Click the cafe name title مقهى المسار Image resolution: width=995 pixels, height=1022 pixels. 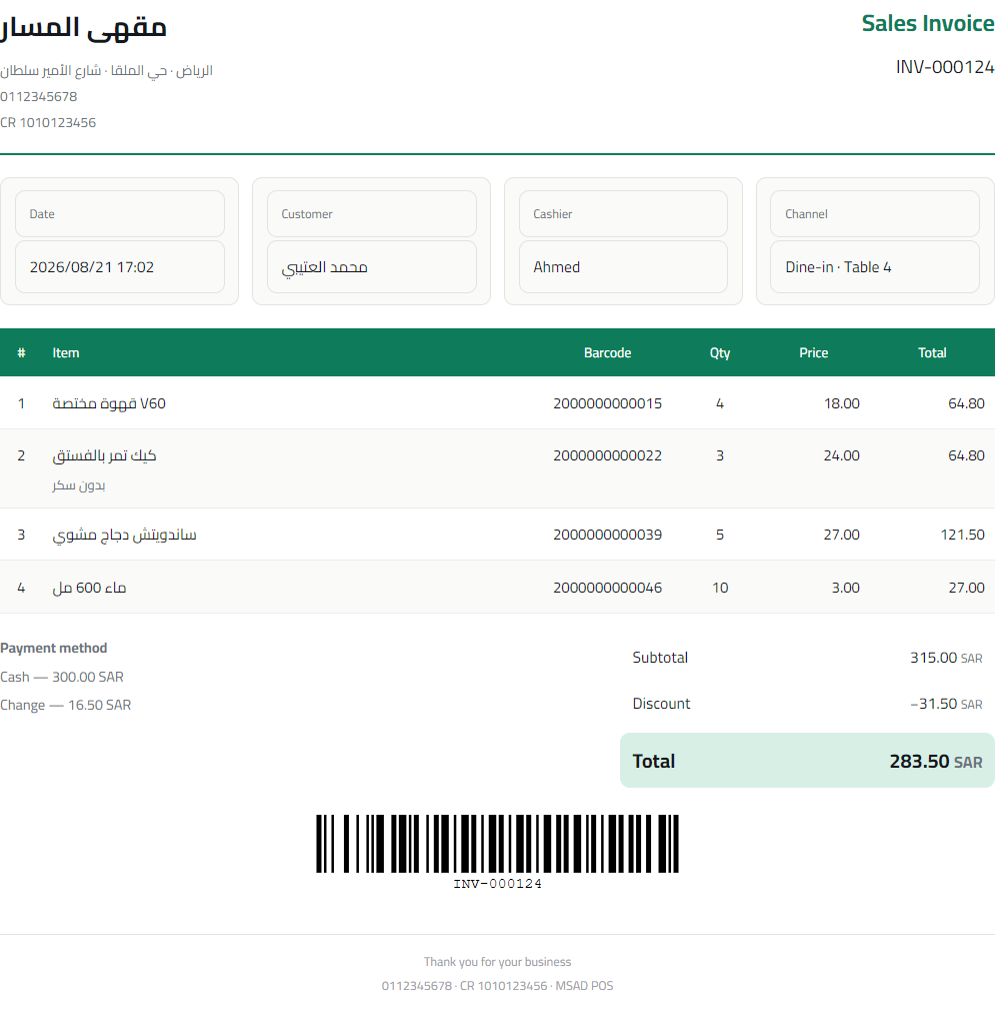click(x=83, y=27)
